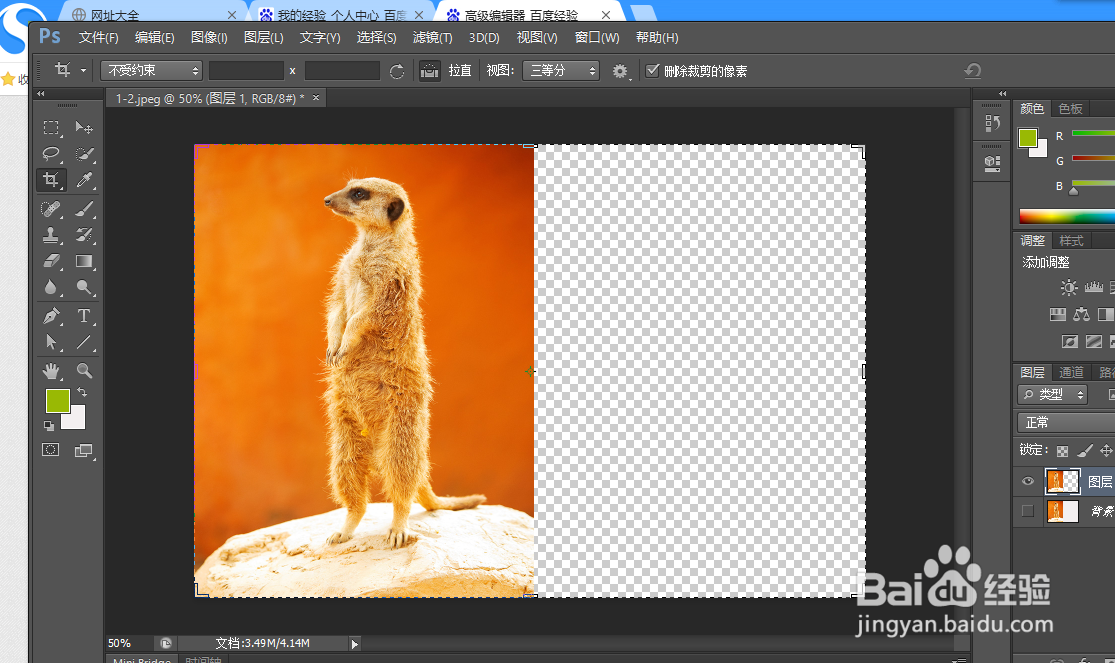Select the Dodge tool
The height and width of the screenshot is (663, 1115).
(84, 287)
